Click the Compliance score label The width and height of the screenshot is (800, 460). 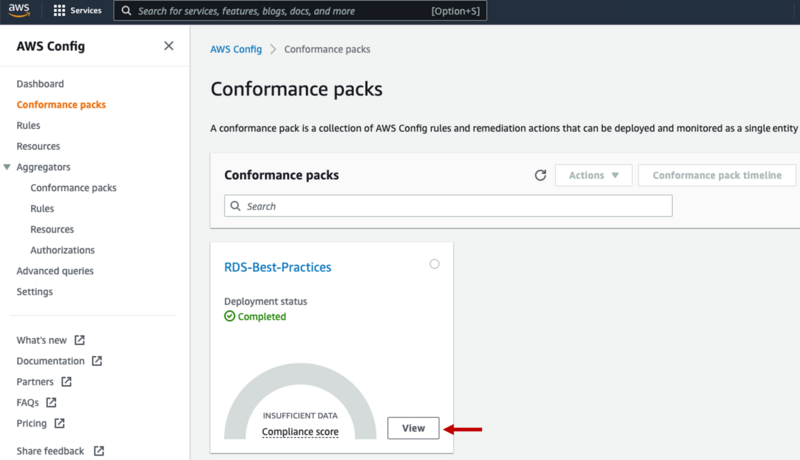[x=300, y=432]
